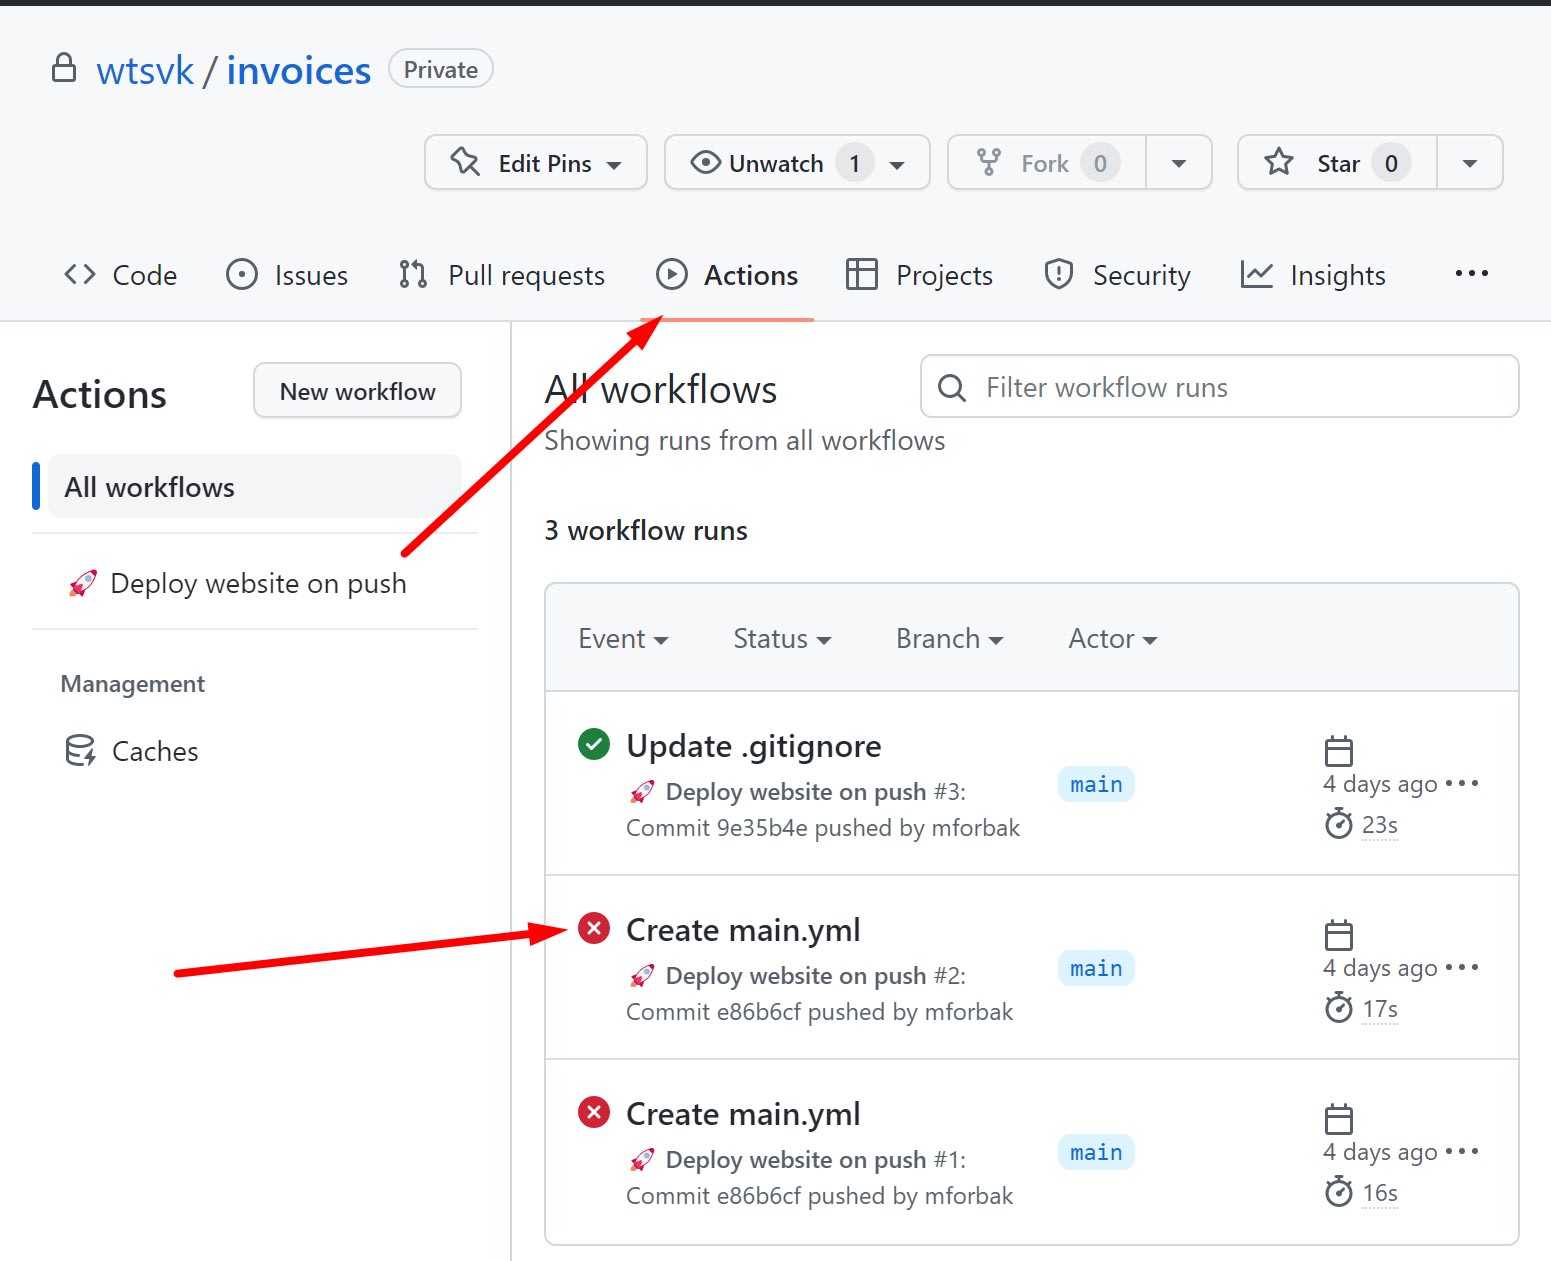Switch to the Code tab
Image resolution: width=1551 pixels, height=1261 pixels.
[x=120, y=275]
